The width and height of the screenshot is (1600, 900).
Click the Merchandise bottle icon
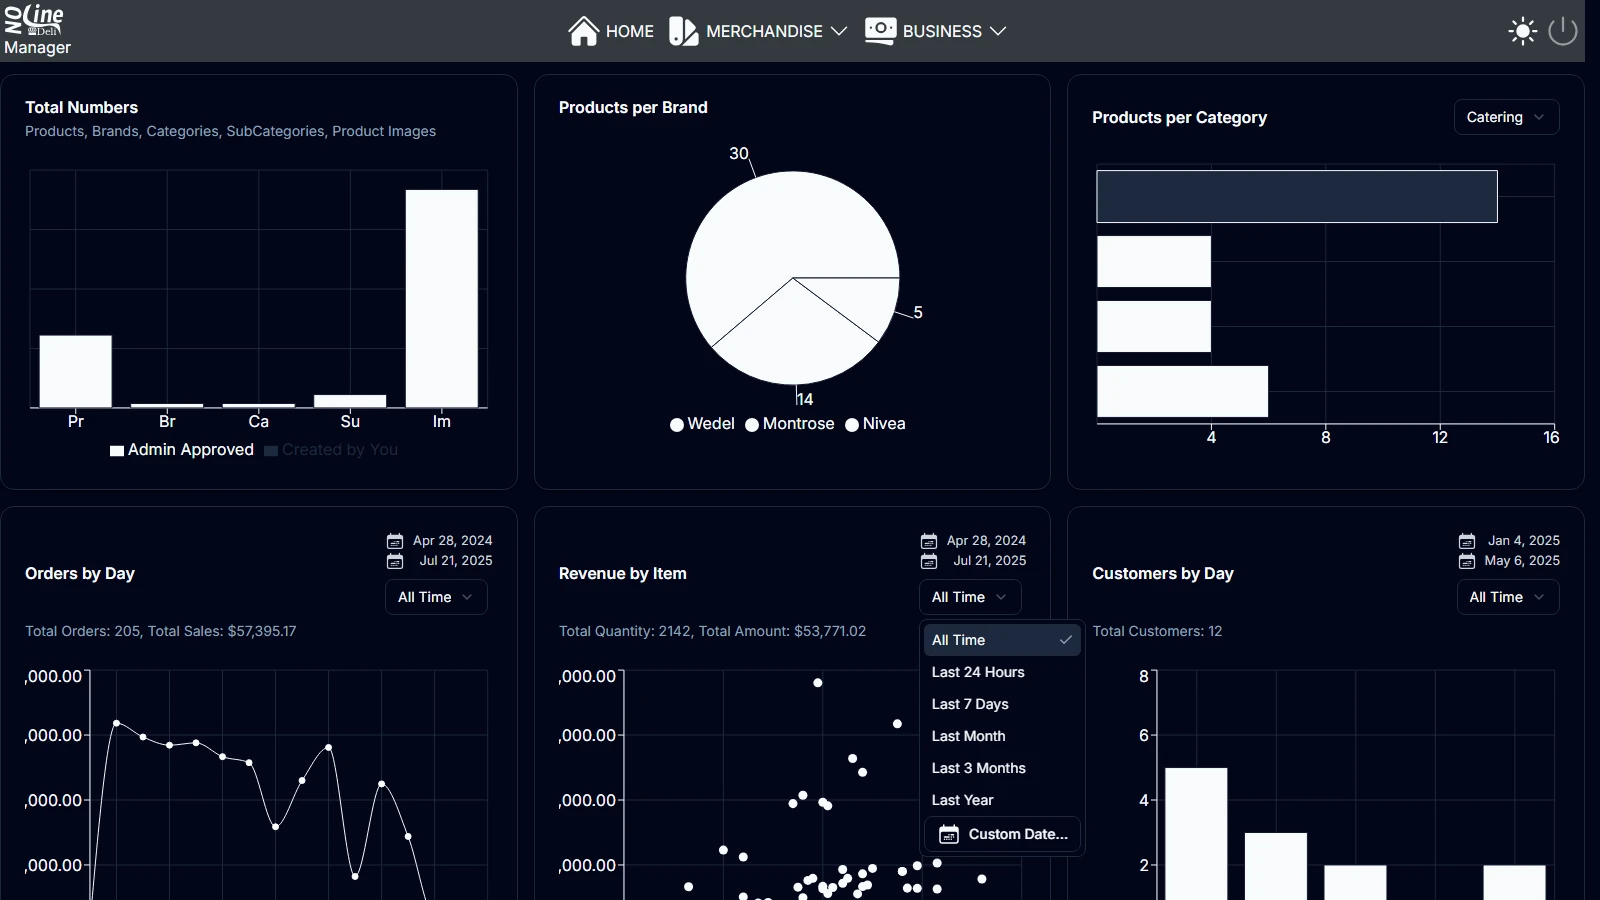[x=683, y=31]
